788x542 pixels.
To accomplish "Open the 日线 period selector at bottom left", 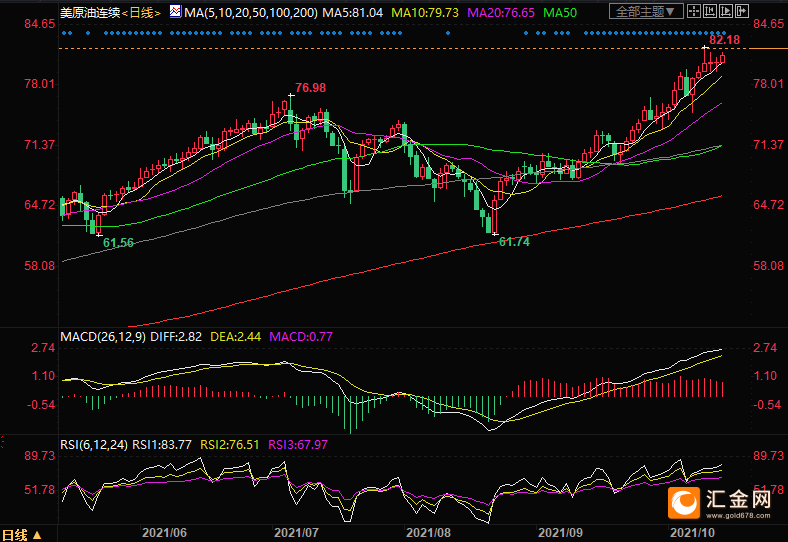I will pyautogui.click(x=22, y=534).
